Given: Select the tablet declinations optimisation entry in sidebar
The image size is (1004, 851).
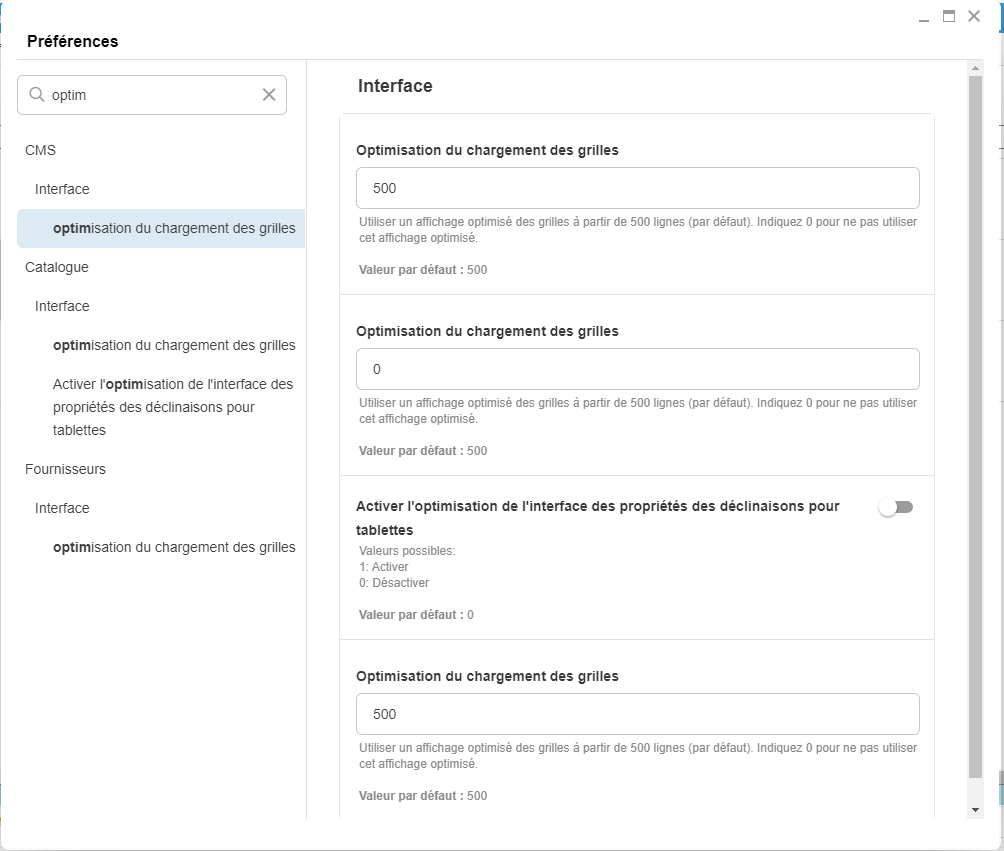Looking at the screenshot, I should (172, 407).
